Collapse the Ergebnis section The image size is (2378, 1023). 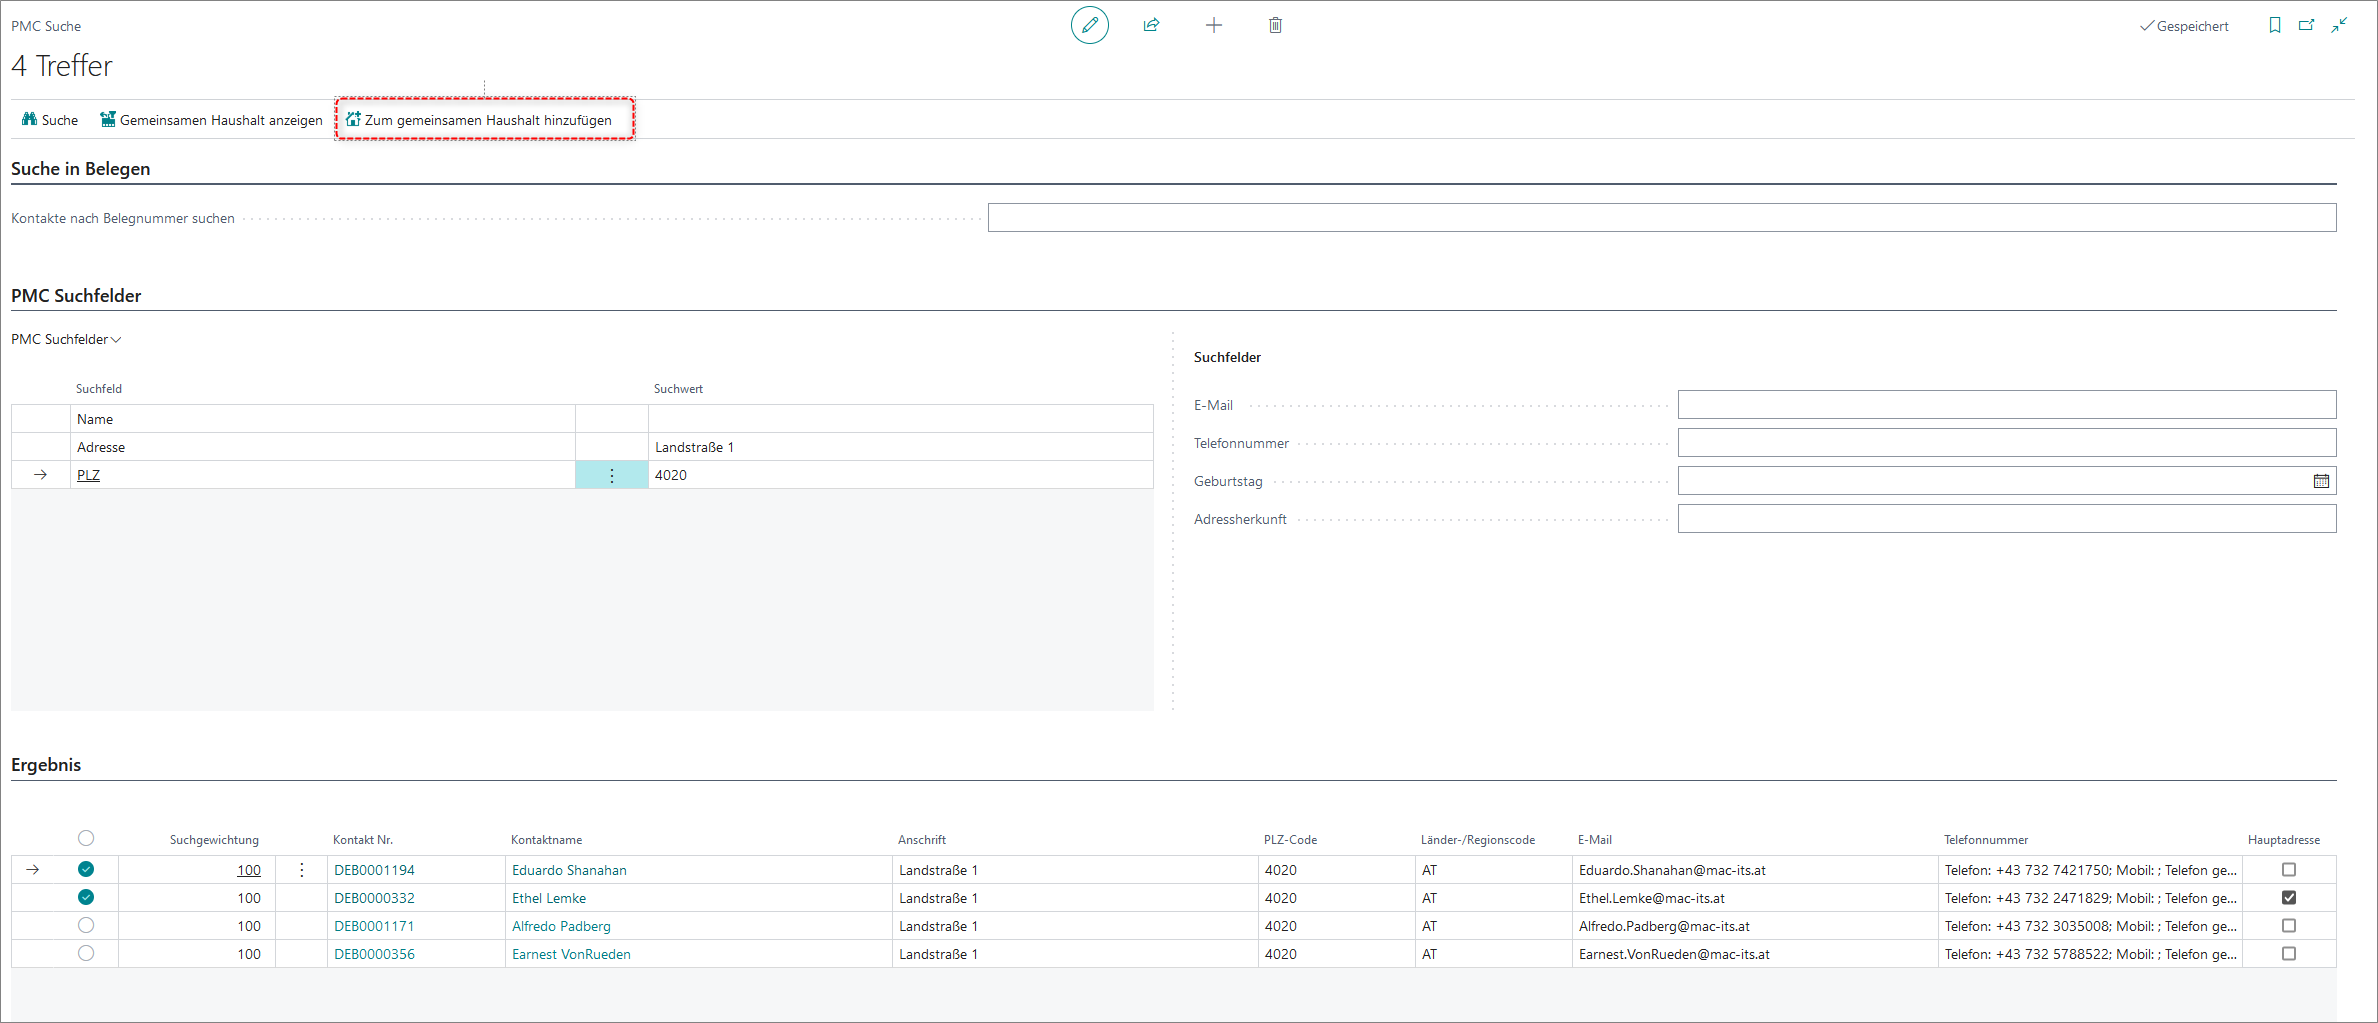(x=46, y=765)
